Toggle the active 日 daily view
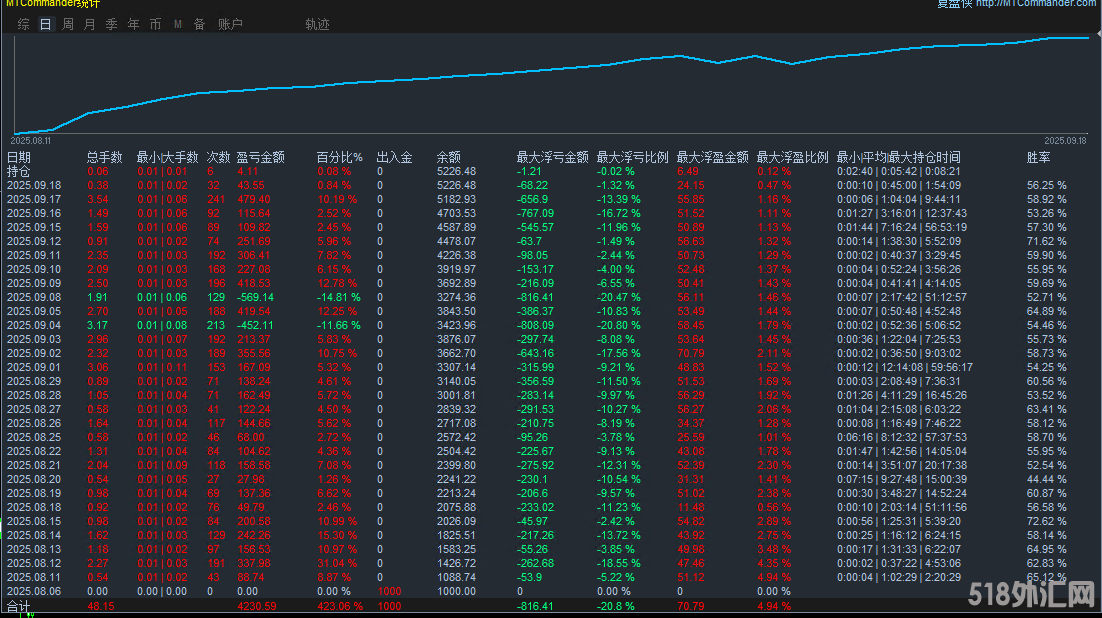Viewport: 1102px width, 618px height. point(44,23)
